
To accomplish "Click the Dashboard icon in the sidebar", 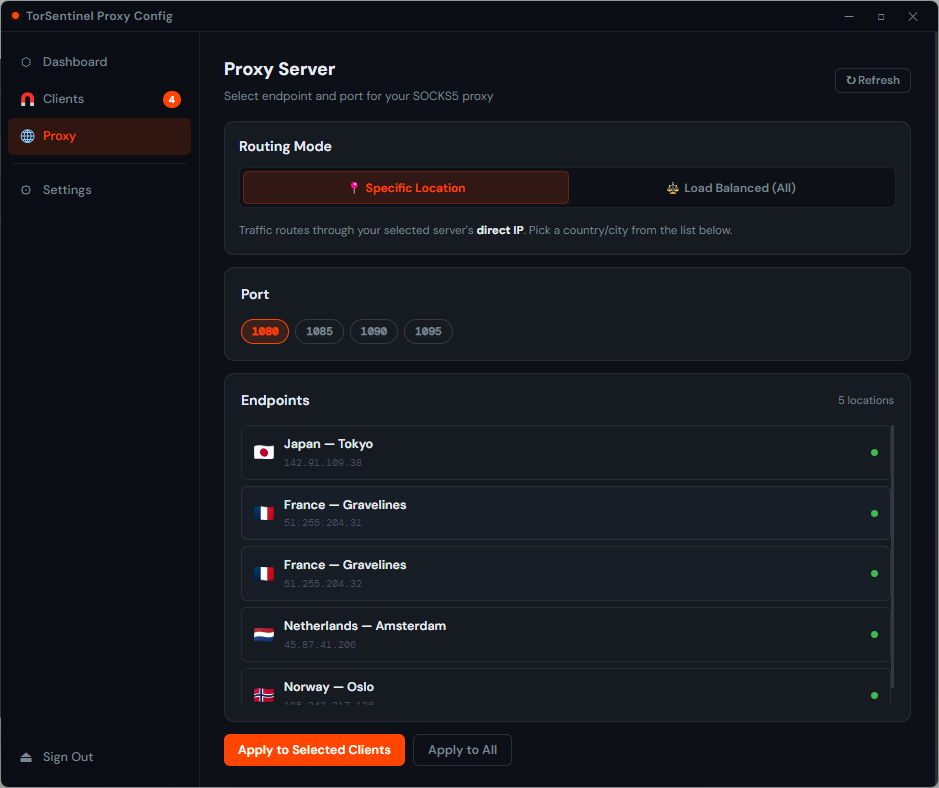I will (28, 61).
